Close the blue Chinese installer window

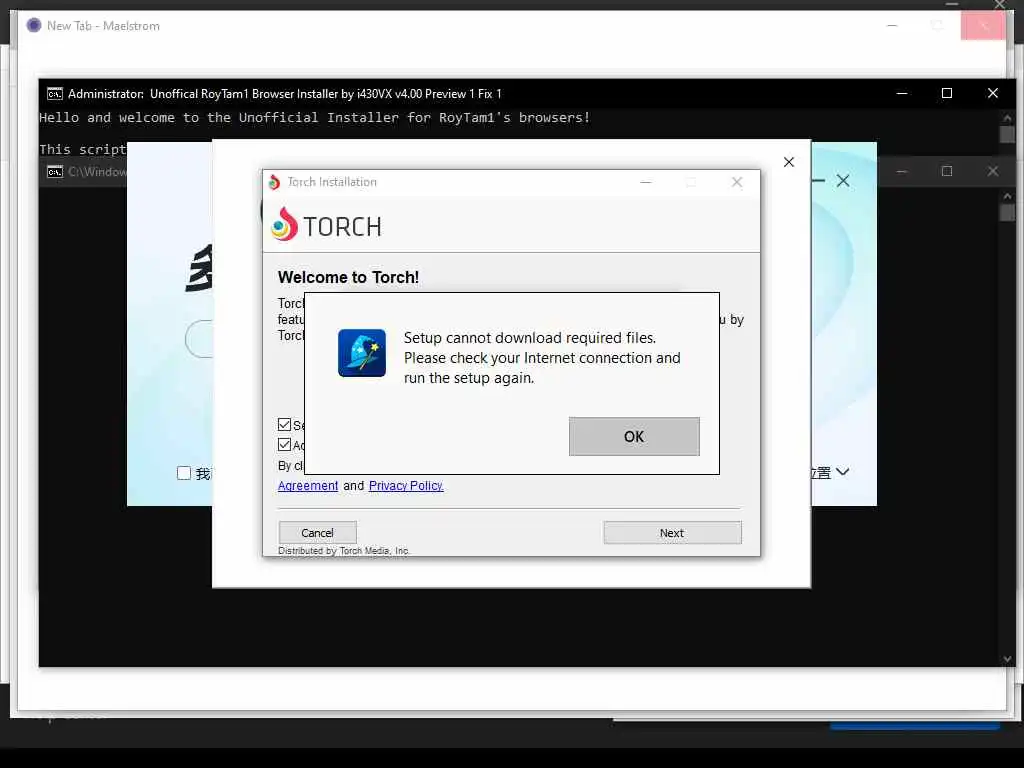pyautogui.click(x=843, y=181)
